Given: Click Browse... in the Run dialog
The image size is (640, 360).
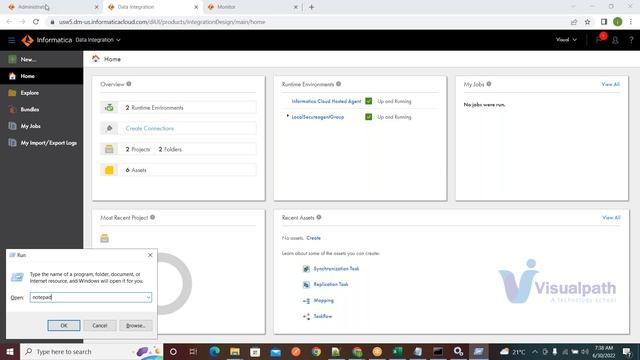Looking at the screenshot, I should pyautogui.click(x=136, y=325).
